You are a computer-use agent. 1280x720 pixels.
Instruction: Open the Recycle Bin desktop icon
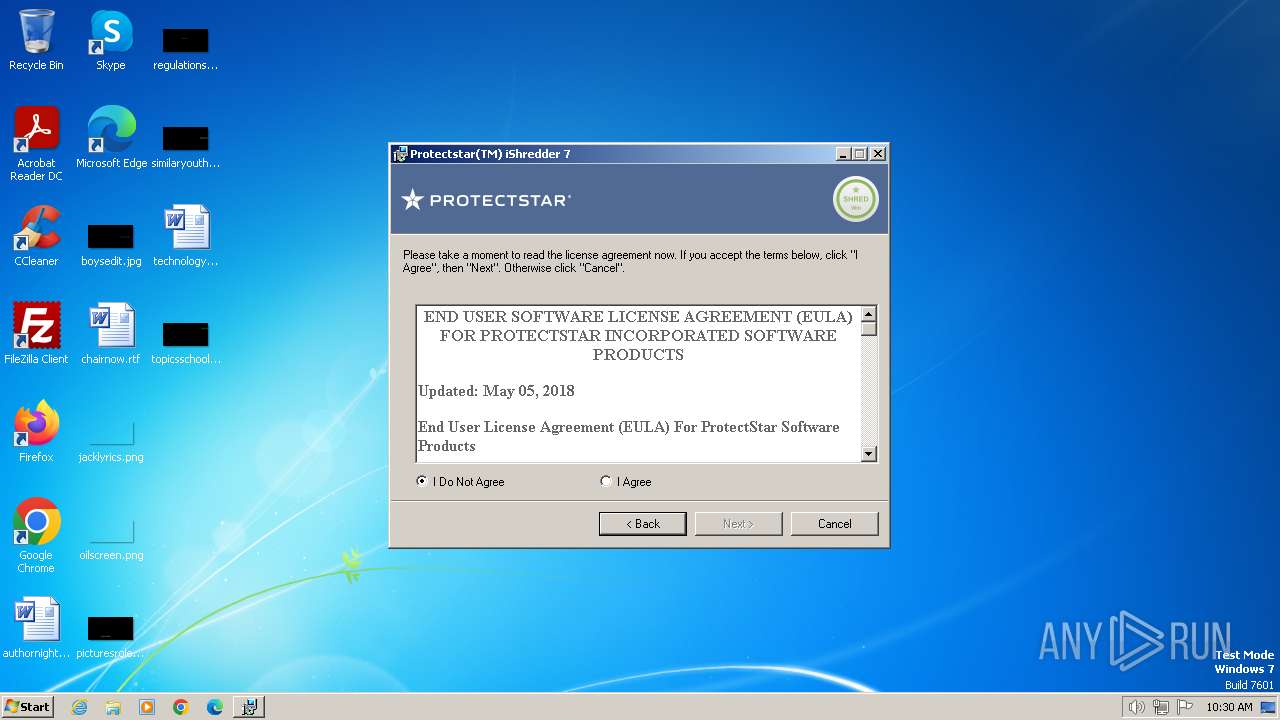click(x=36, y=40)
